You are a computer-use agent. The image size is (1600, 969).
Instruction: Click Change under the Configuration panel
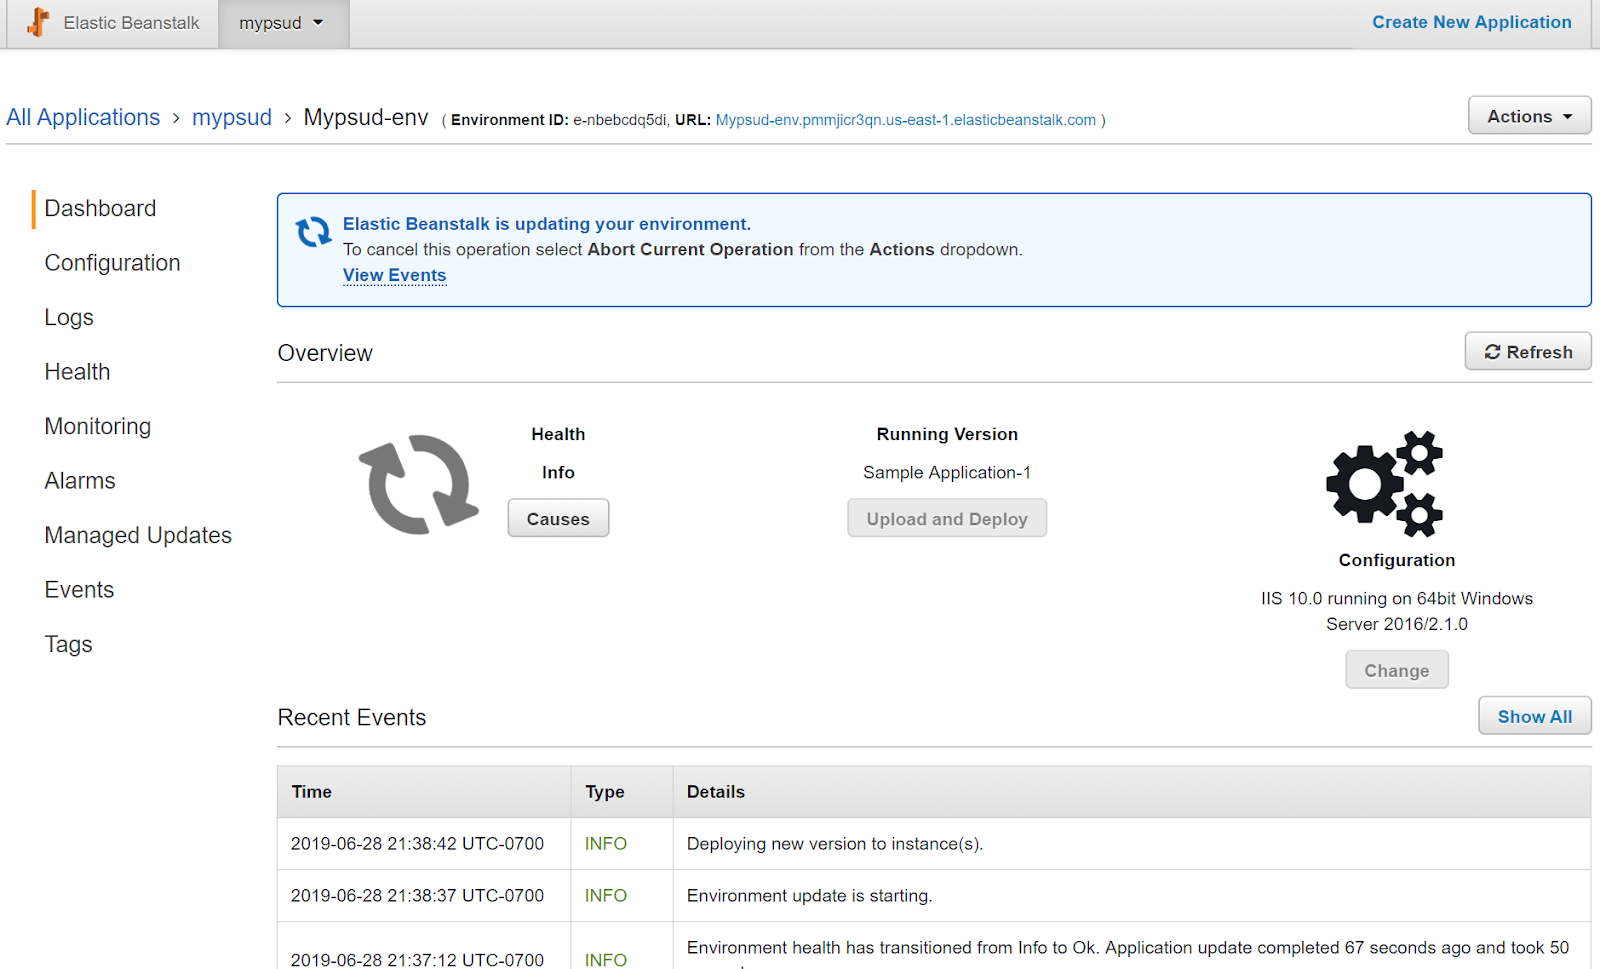(1396, 669)
